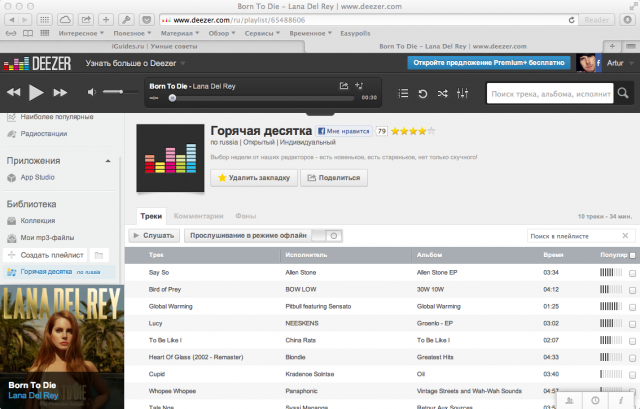Click Safari forward button
Viewport: 640px width, 409px height.
point(25,20)
